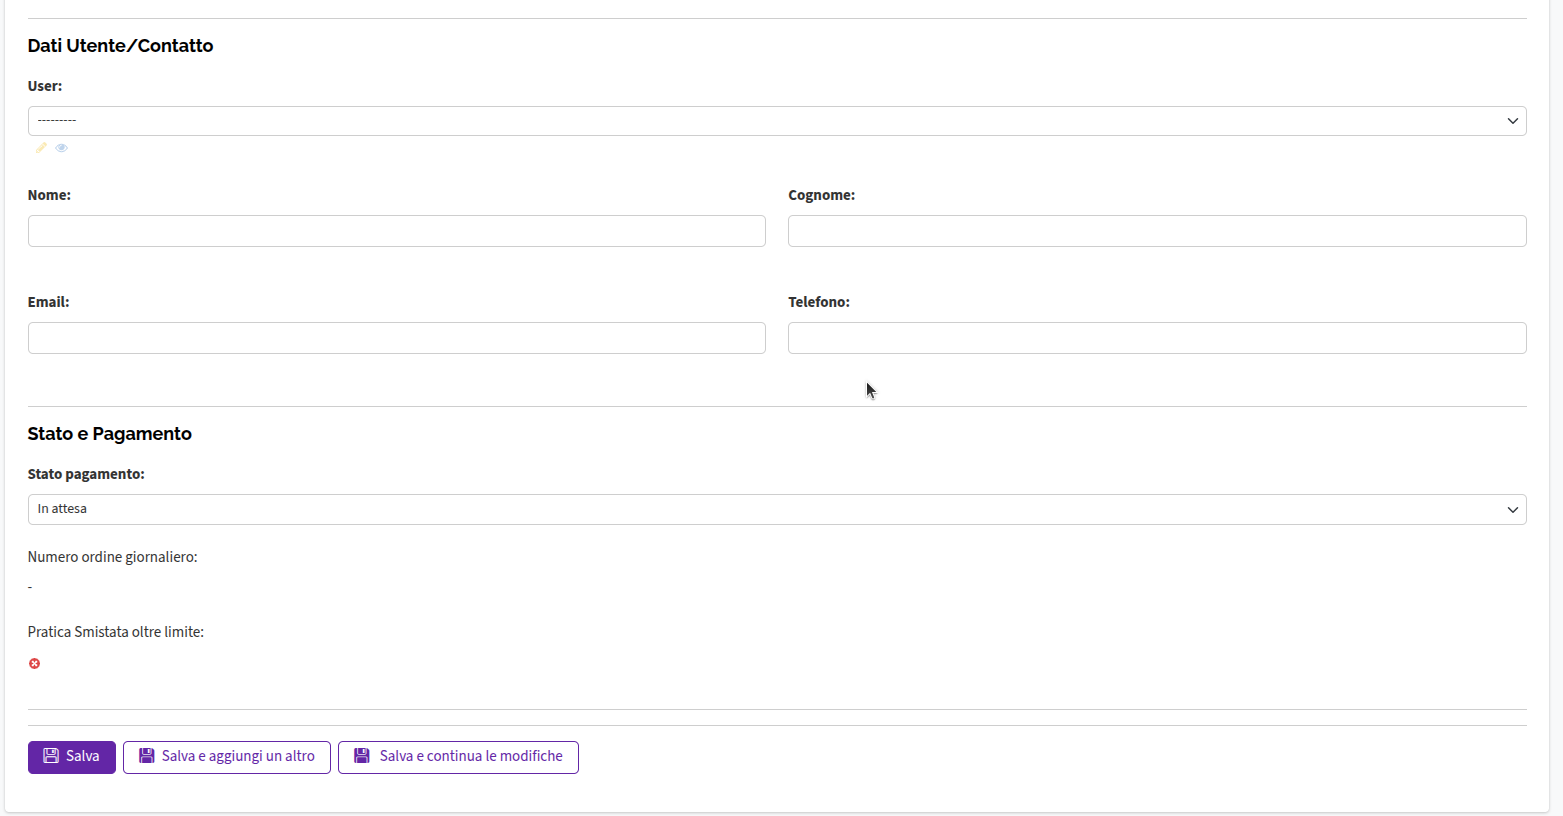The height and width of the screenshot is (816, 1563).
Task: Click the eye view icon below User
Action: (62, 148)
